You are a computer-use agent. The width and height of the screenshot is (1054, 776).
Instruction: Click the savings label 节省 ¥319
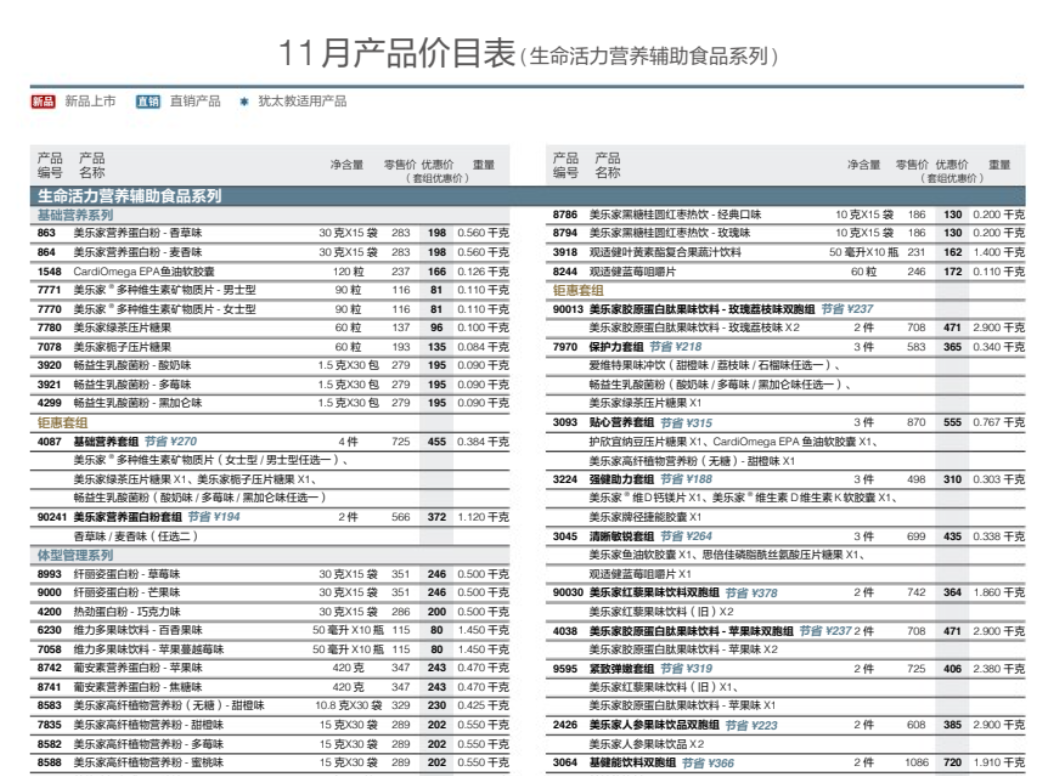[x=686, y=669]
